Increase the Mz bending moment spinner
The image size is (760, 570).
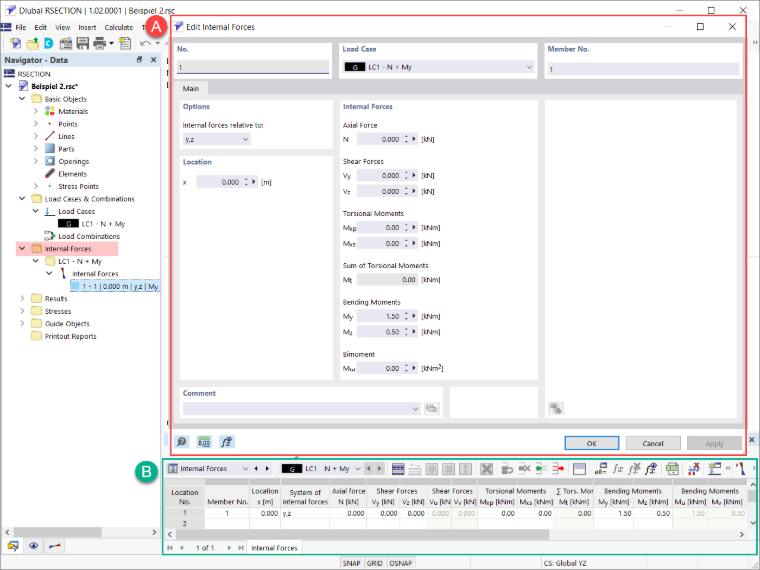[407, 329]
